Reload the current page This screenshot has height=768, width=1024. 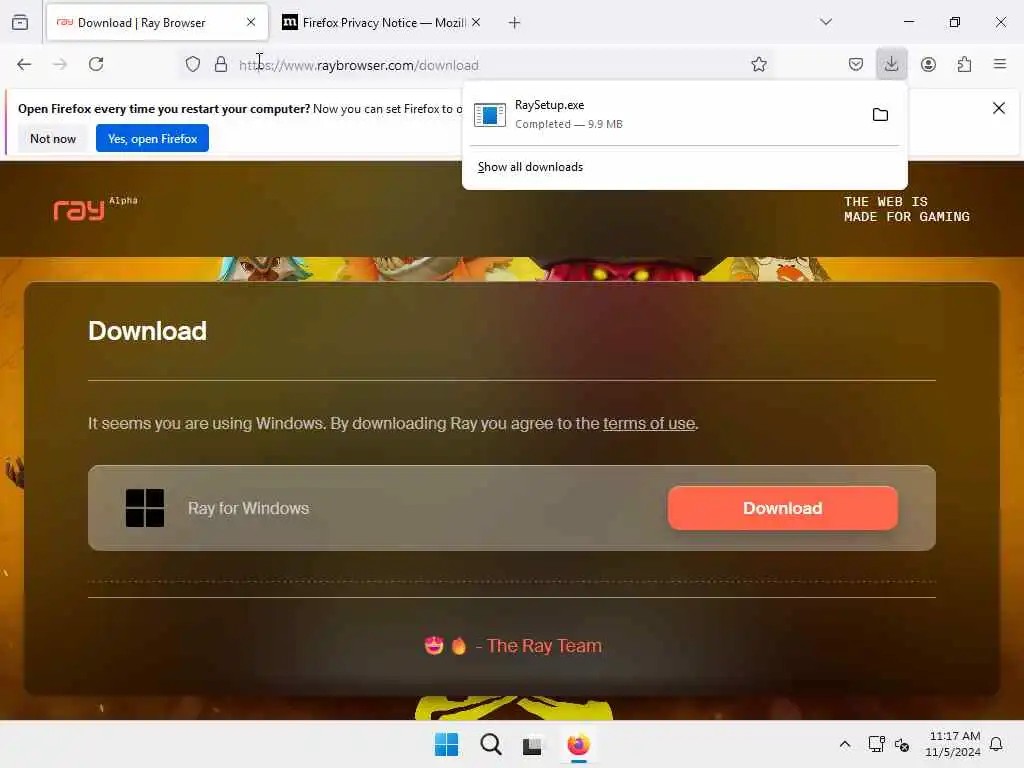pyautogui.click(x=96, y=64)
